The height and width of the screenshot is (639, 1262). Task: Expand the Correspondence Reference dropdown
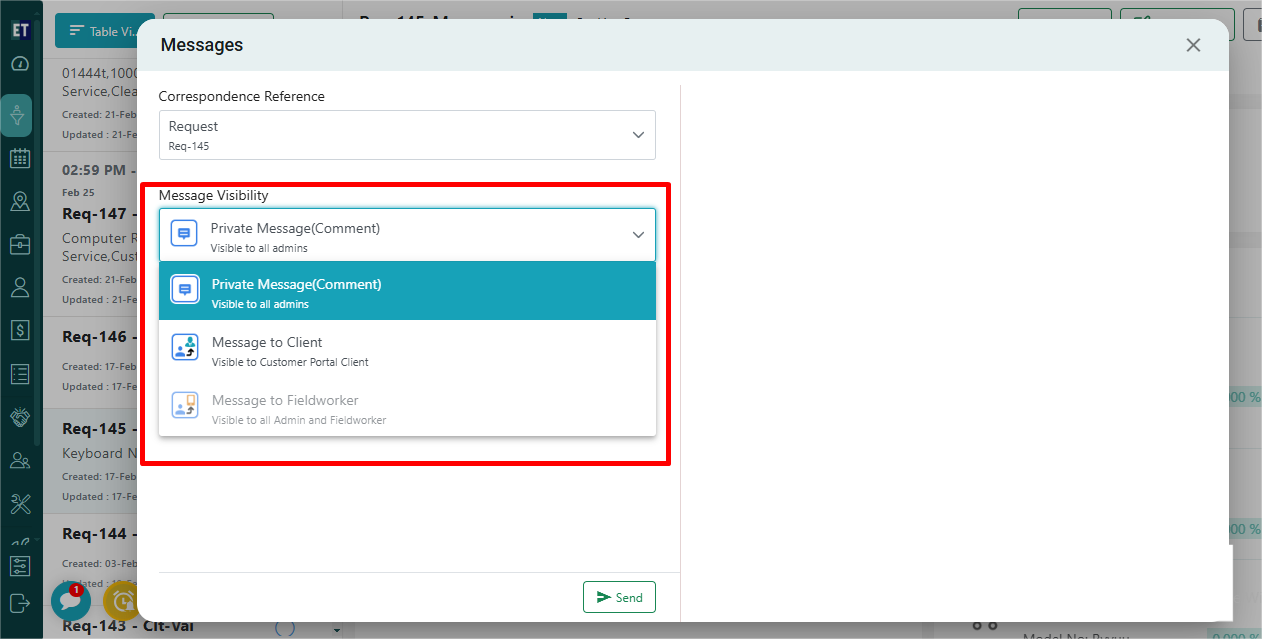click(407, 135)
